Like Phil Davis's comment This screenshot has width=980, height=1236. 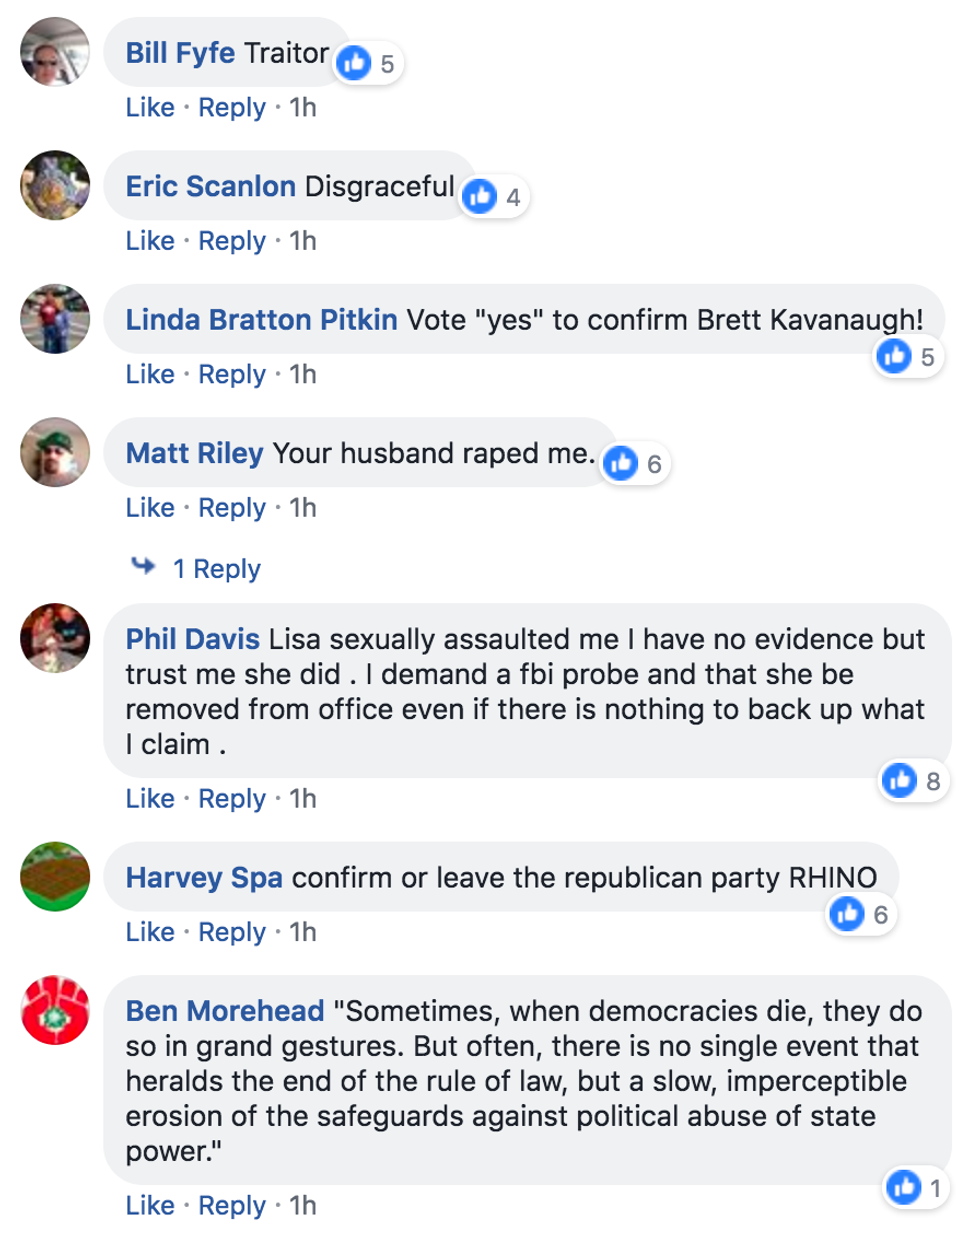pos(149,798)
